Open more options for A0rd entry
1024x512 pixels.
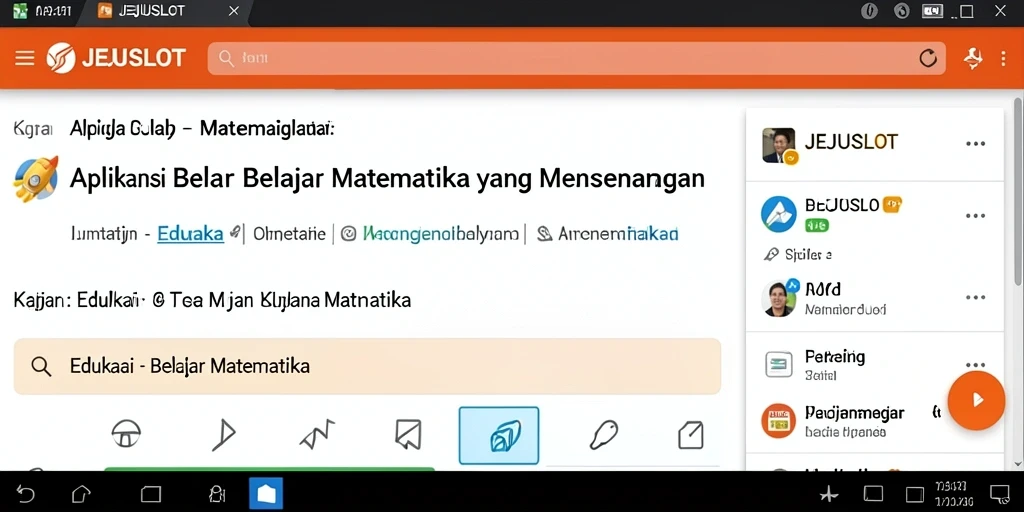point(975,297)
